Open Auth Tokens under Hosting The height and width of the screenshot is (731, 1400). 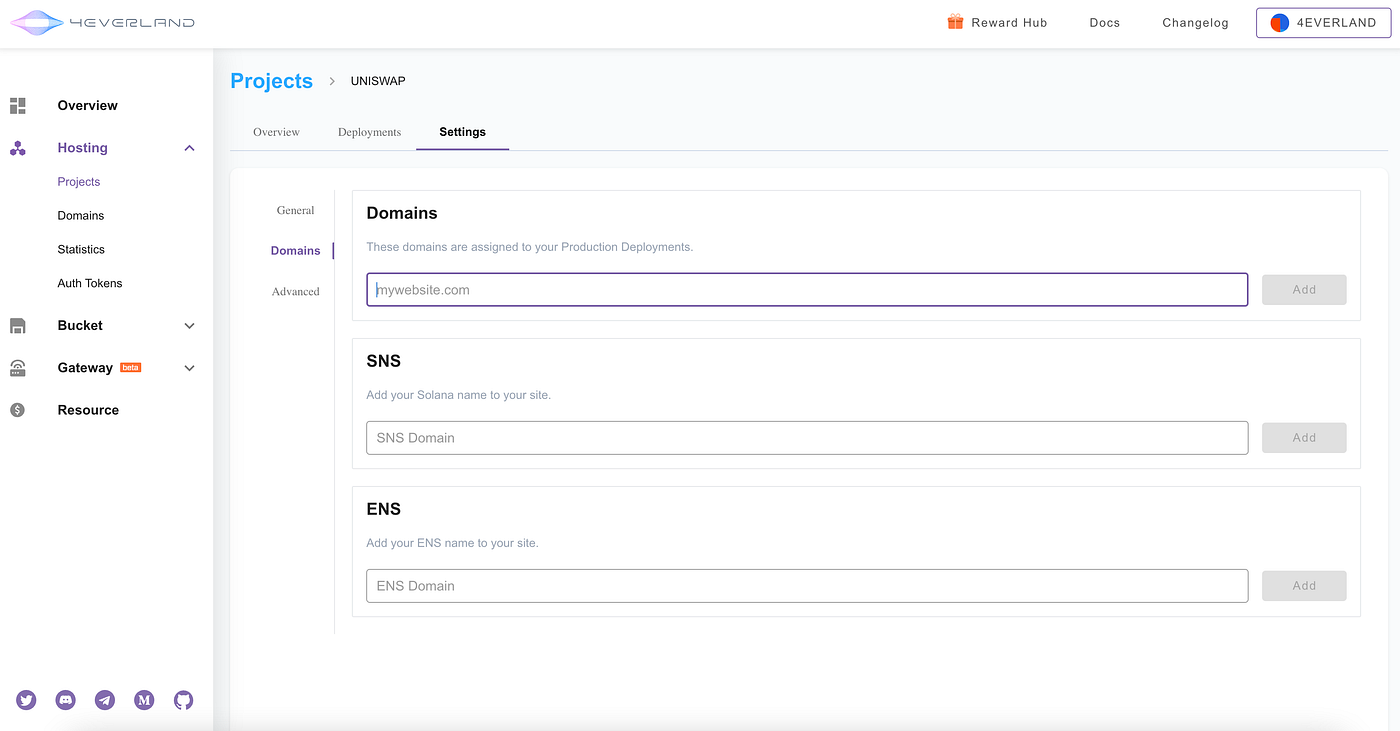90,284
